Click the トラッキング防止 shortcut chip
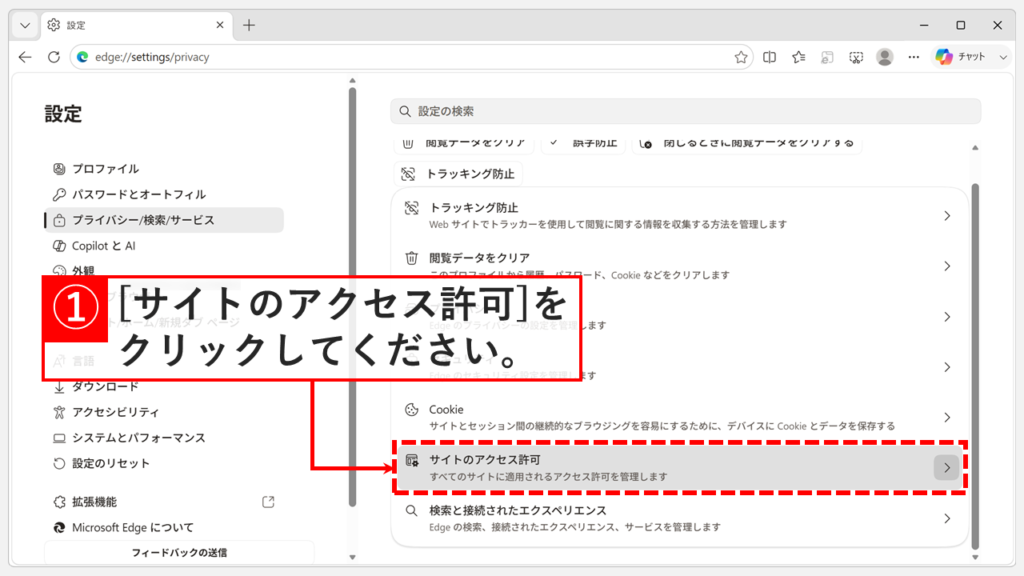1024x576 pixels. [x=458, y=174]
